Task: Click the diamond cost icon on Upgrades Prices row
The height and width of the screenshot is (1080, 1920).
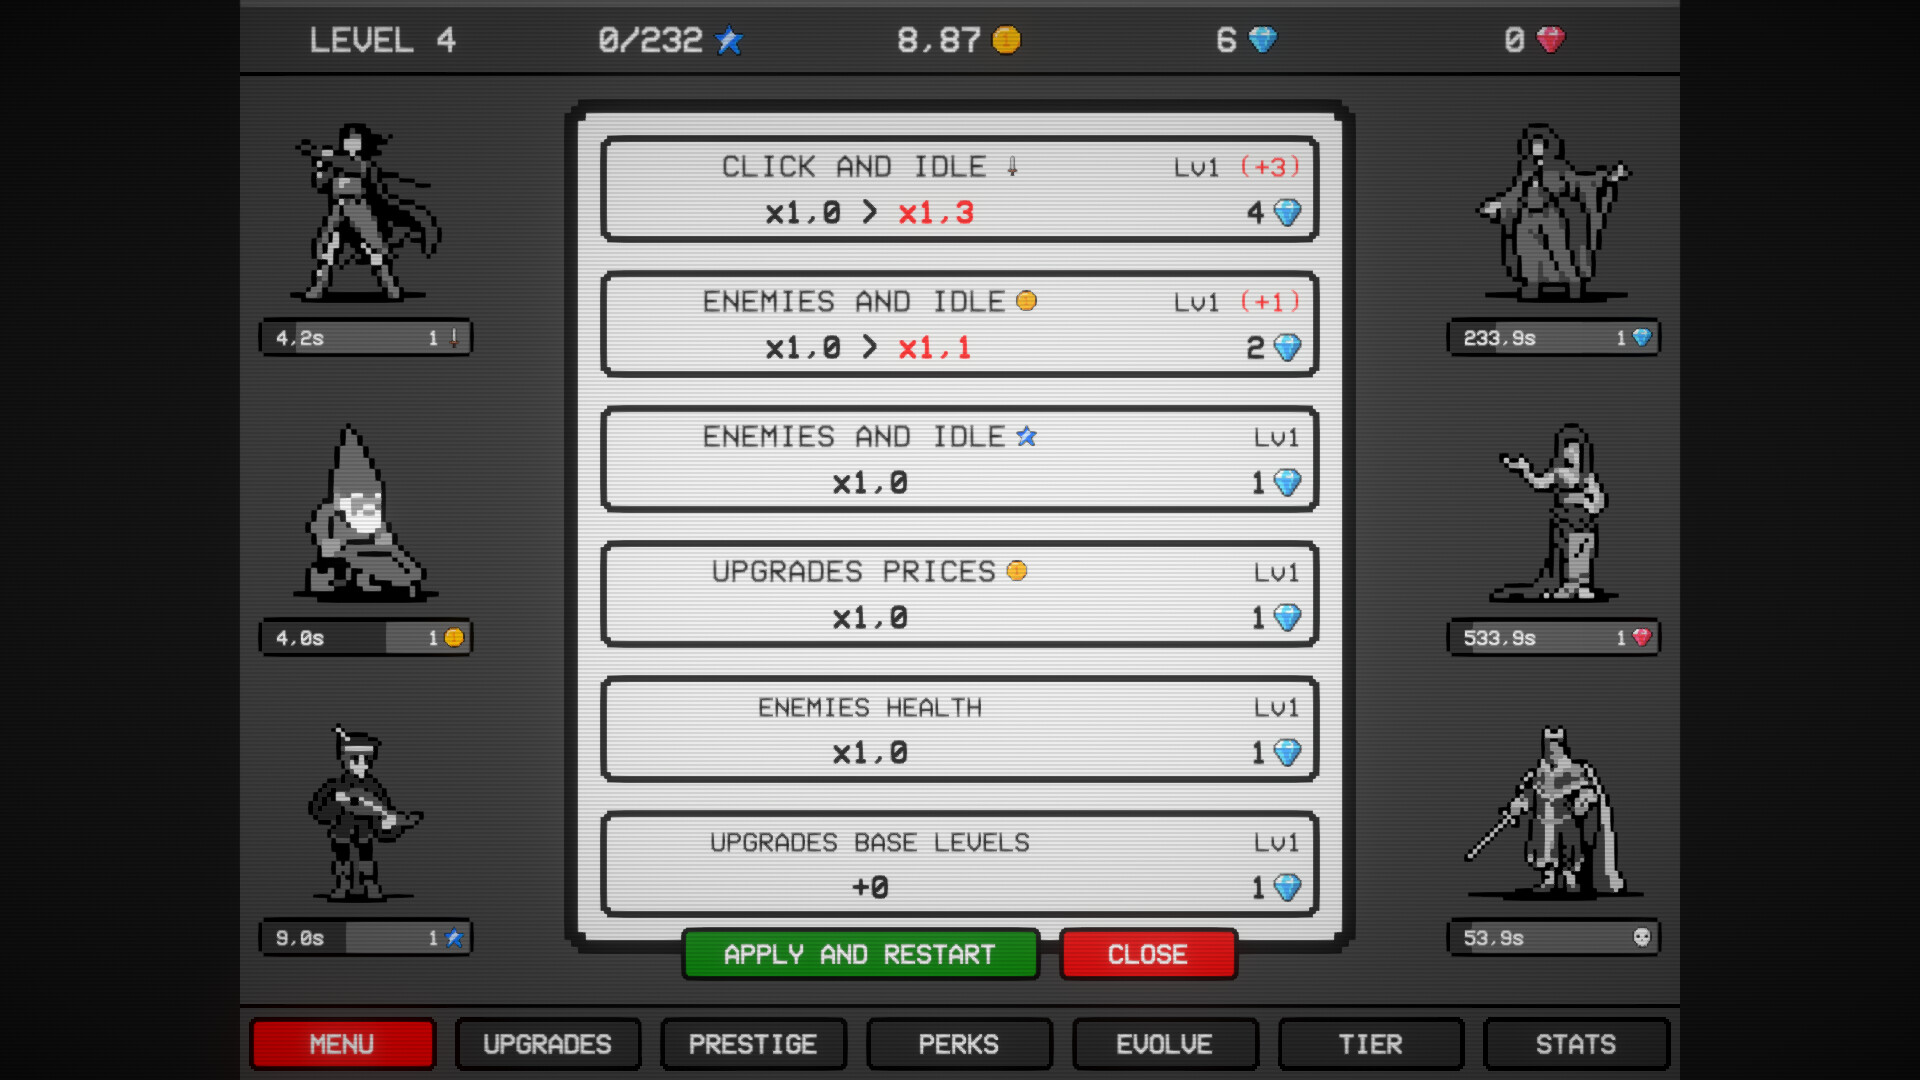Action: (1287, 618)
